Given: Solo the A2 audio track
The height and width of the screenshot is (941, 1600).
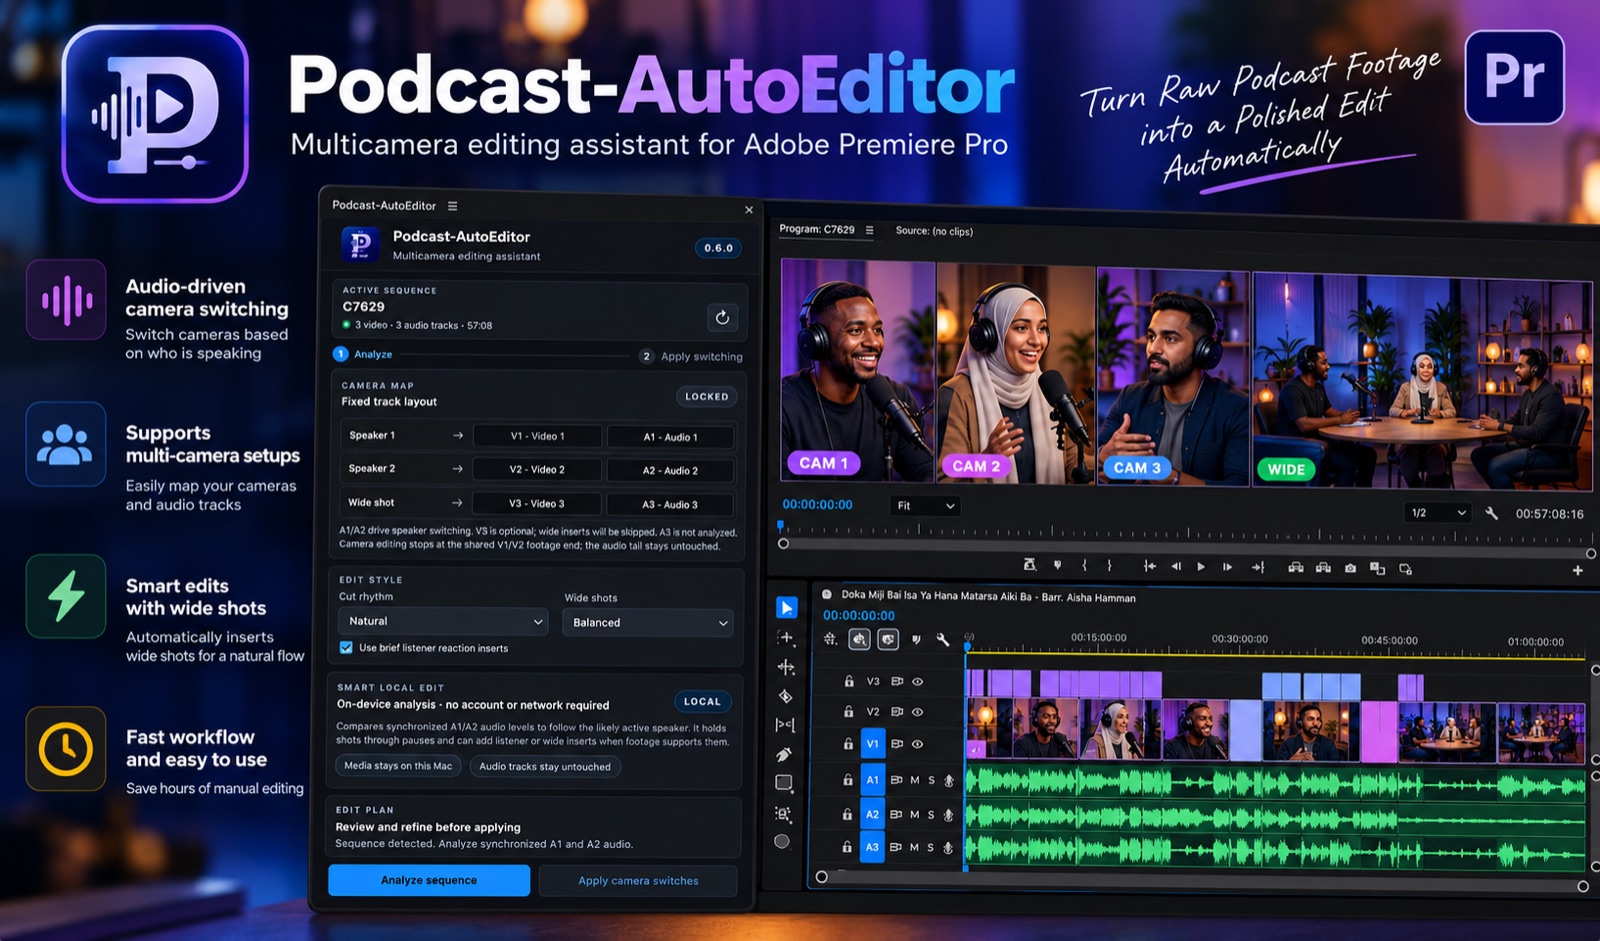Looking at the screenshot, I should pos(931,815).
